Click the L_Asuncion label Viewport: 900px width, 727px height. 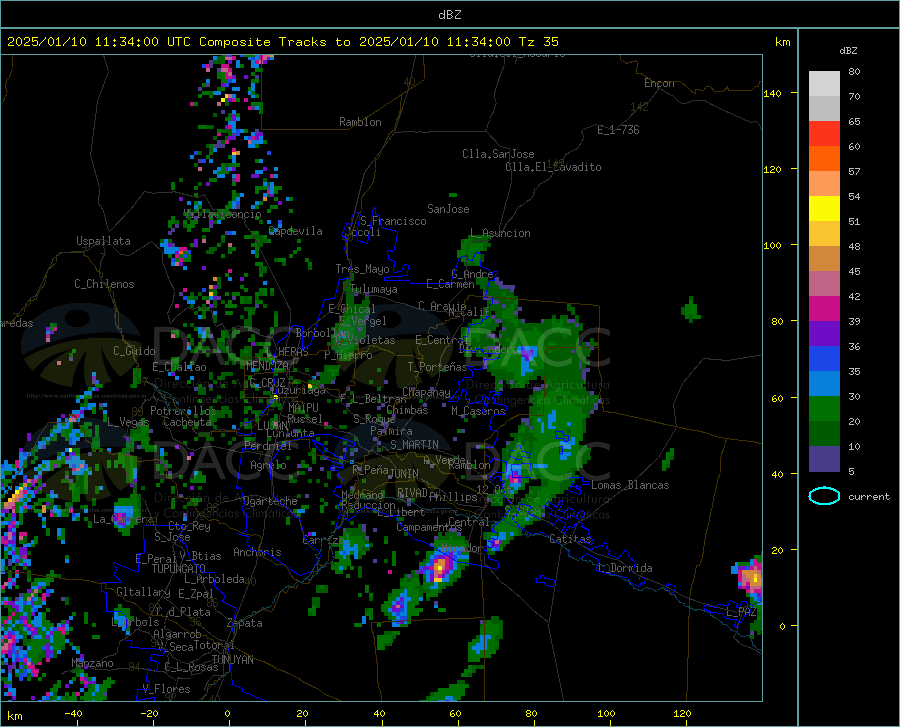[x=500, y=233]
